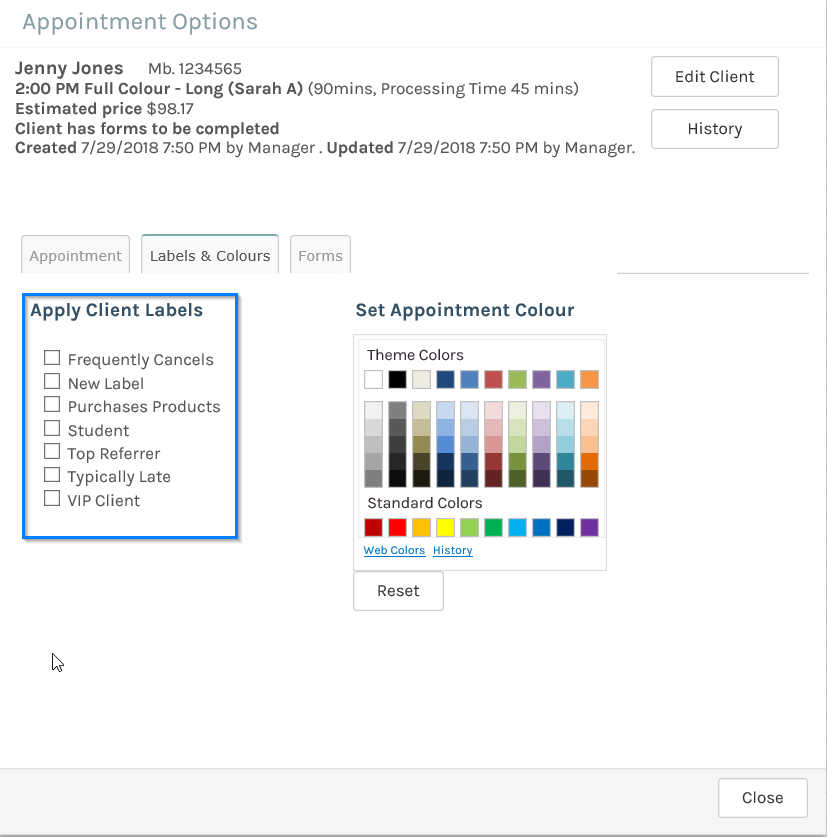
Task: Close the Appointment Options dialog
Action: point(762,797)
